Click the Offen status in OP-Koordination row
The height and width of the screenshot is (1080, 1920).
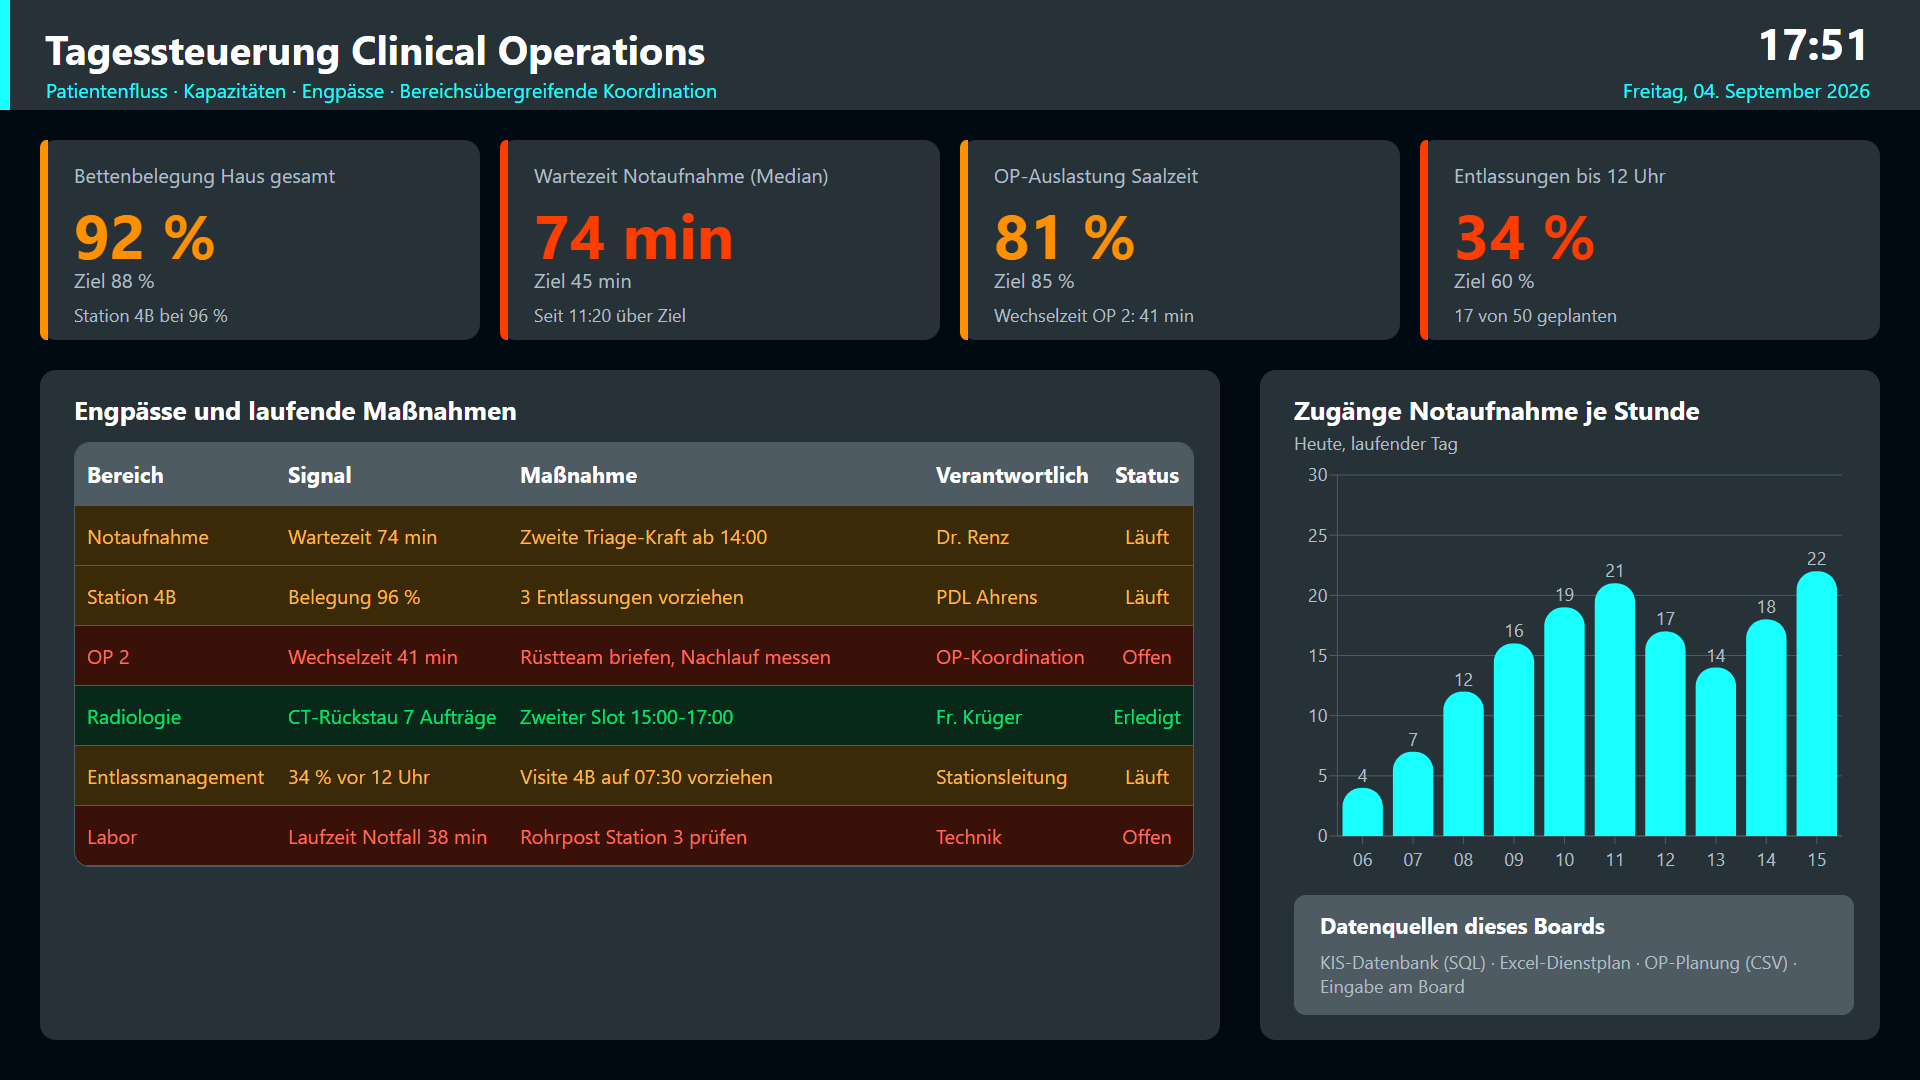tap(1147, 657)
